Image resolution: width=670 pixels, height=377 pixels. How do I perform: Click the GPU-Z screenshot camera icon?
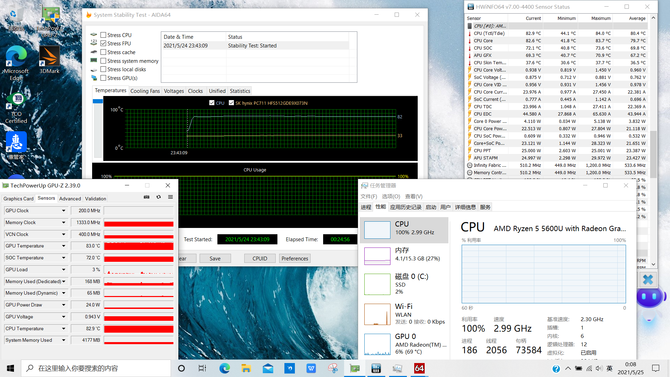[147, 197]
